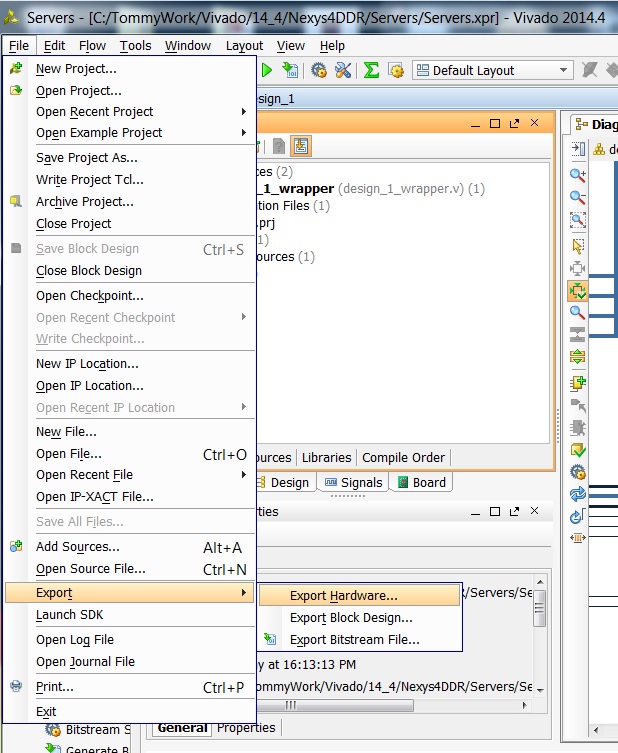This screenshot has width=618, height=753.
Task: Zoom in on the block diagram
Action: (x=578, y=175)
